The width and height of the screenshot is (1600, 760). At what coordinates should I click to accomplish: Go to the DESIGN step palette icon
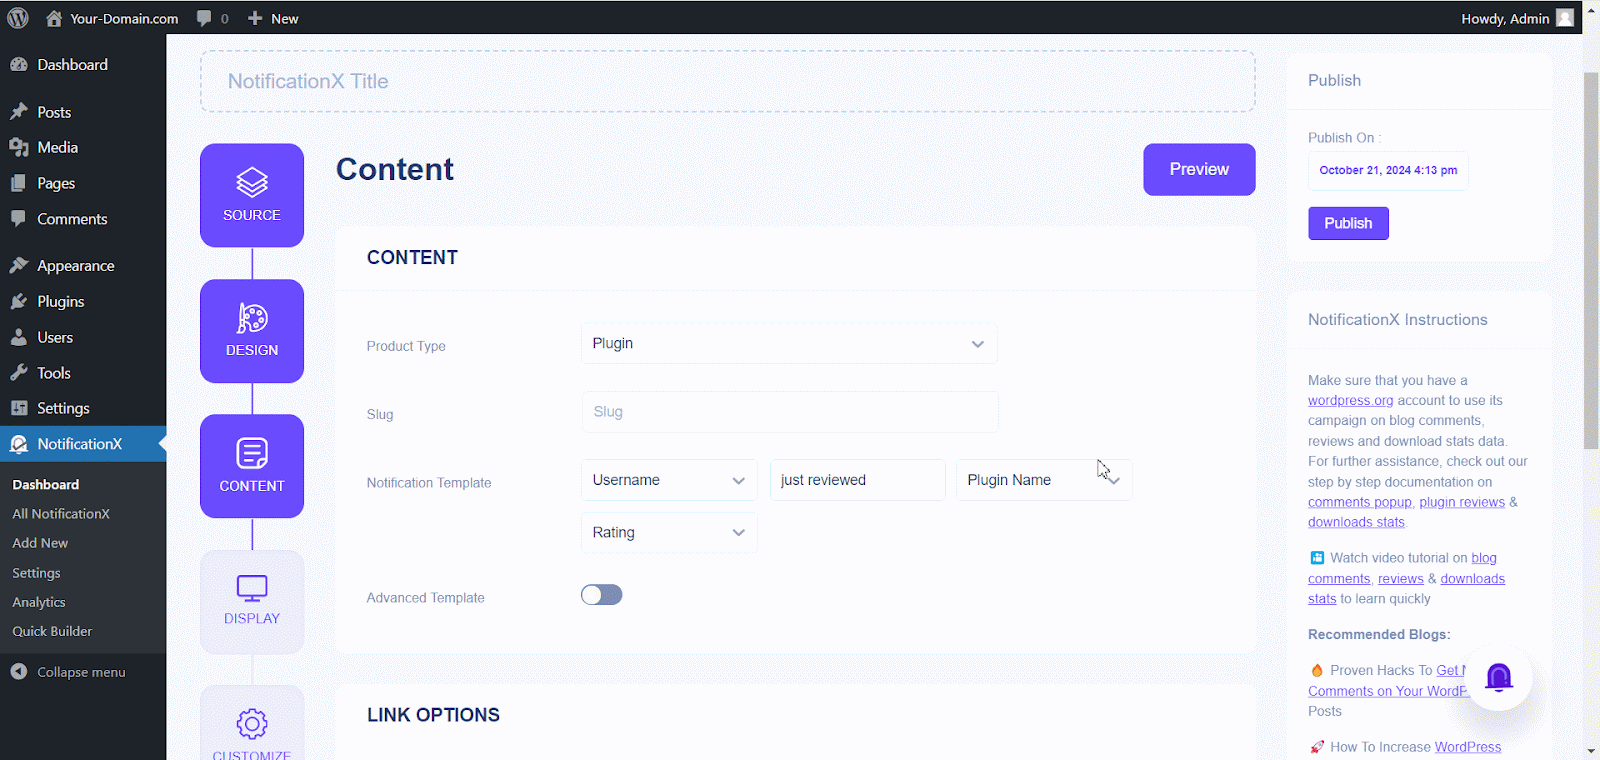pyautogui.click(x=252, y=318)
